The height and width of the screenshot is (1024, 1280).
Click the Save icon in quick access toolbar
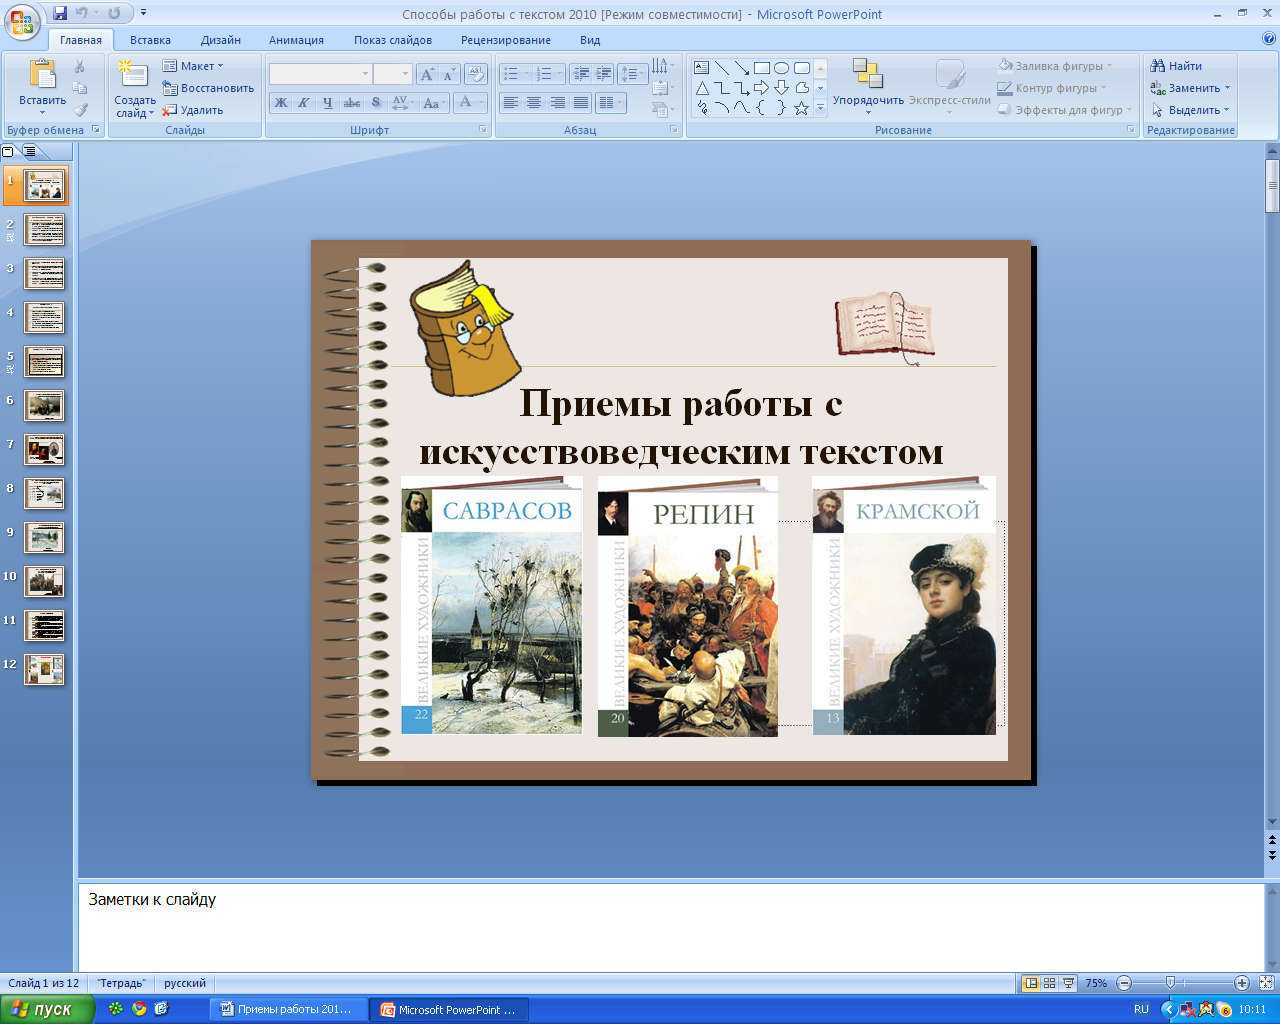point(60,13)
